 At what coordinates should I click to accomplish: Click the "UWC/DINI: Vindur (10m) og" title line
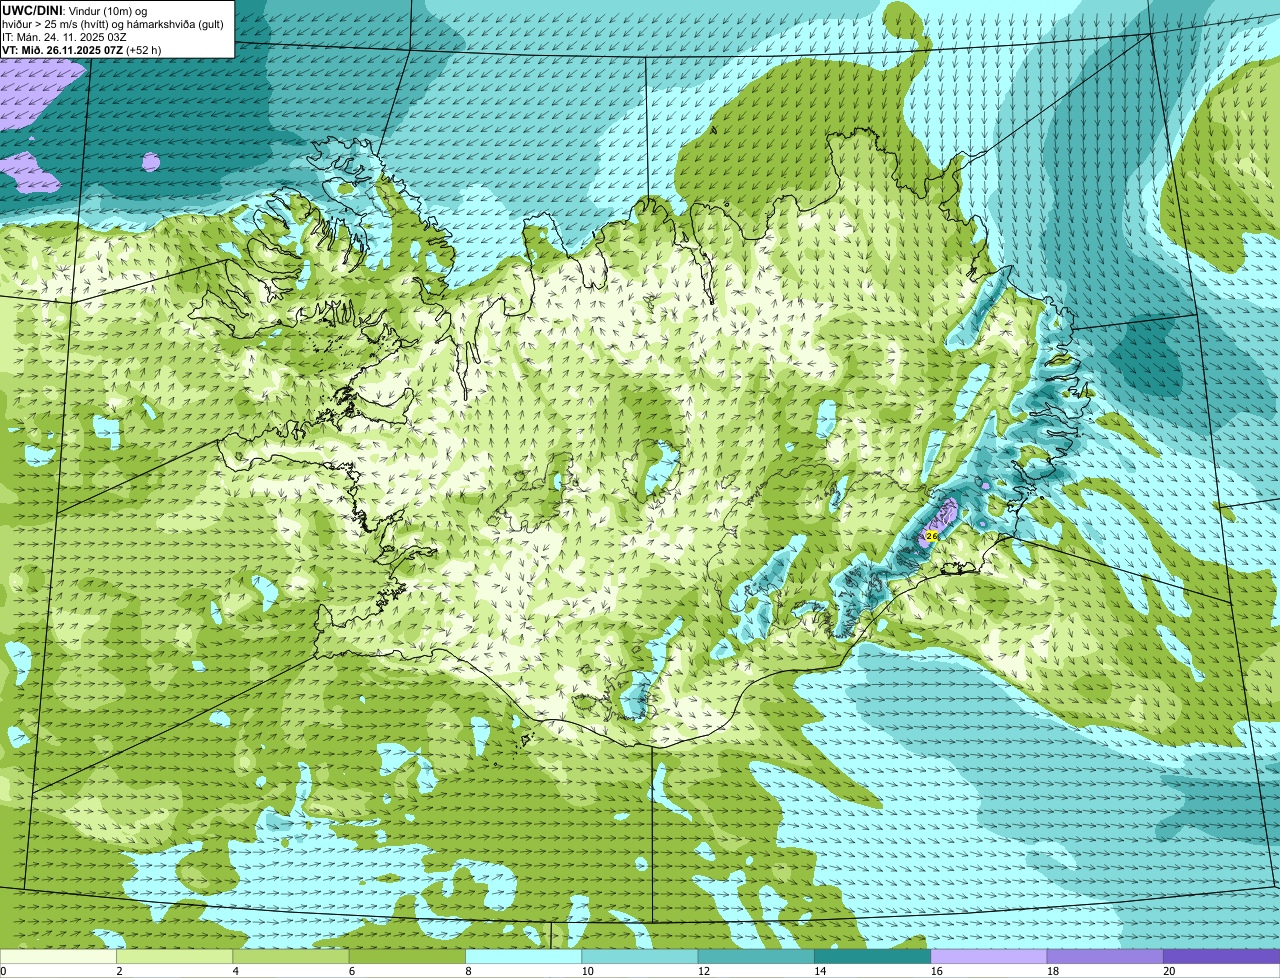pyautogui.click(x=75, y=10)
